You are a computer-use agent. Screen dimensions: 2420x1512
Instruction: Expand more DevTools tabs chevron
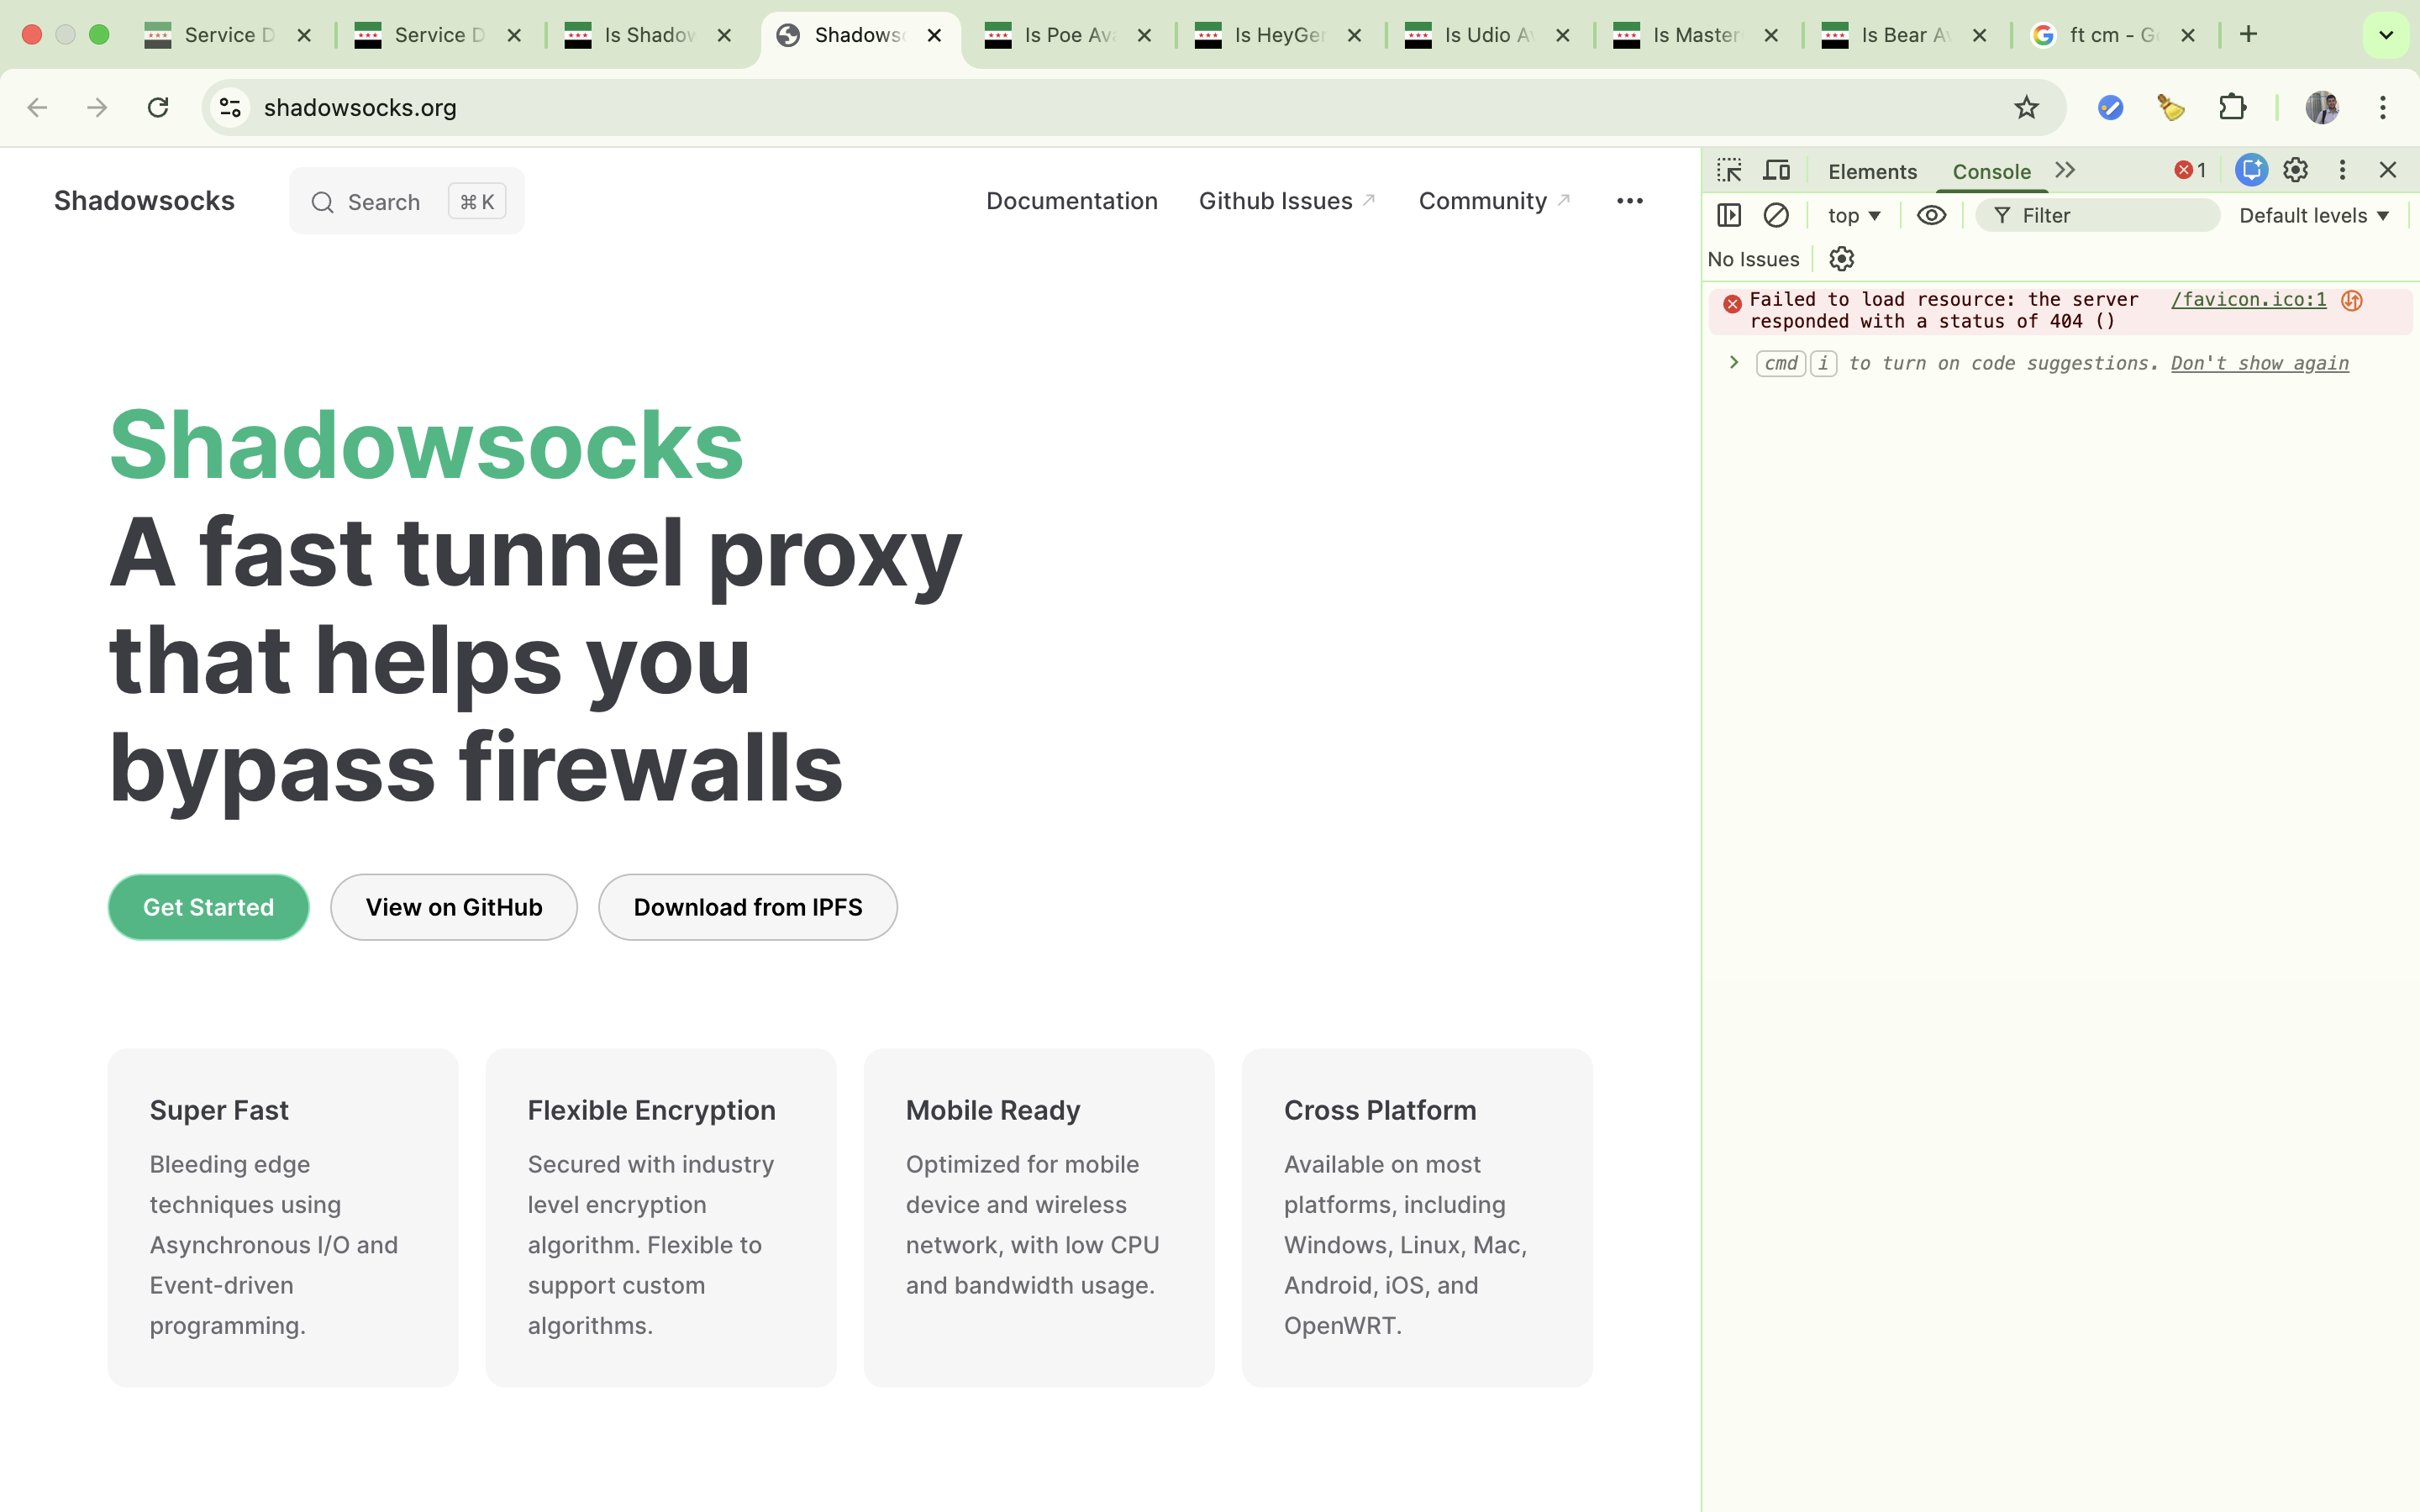coord(2066,170)
